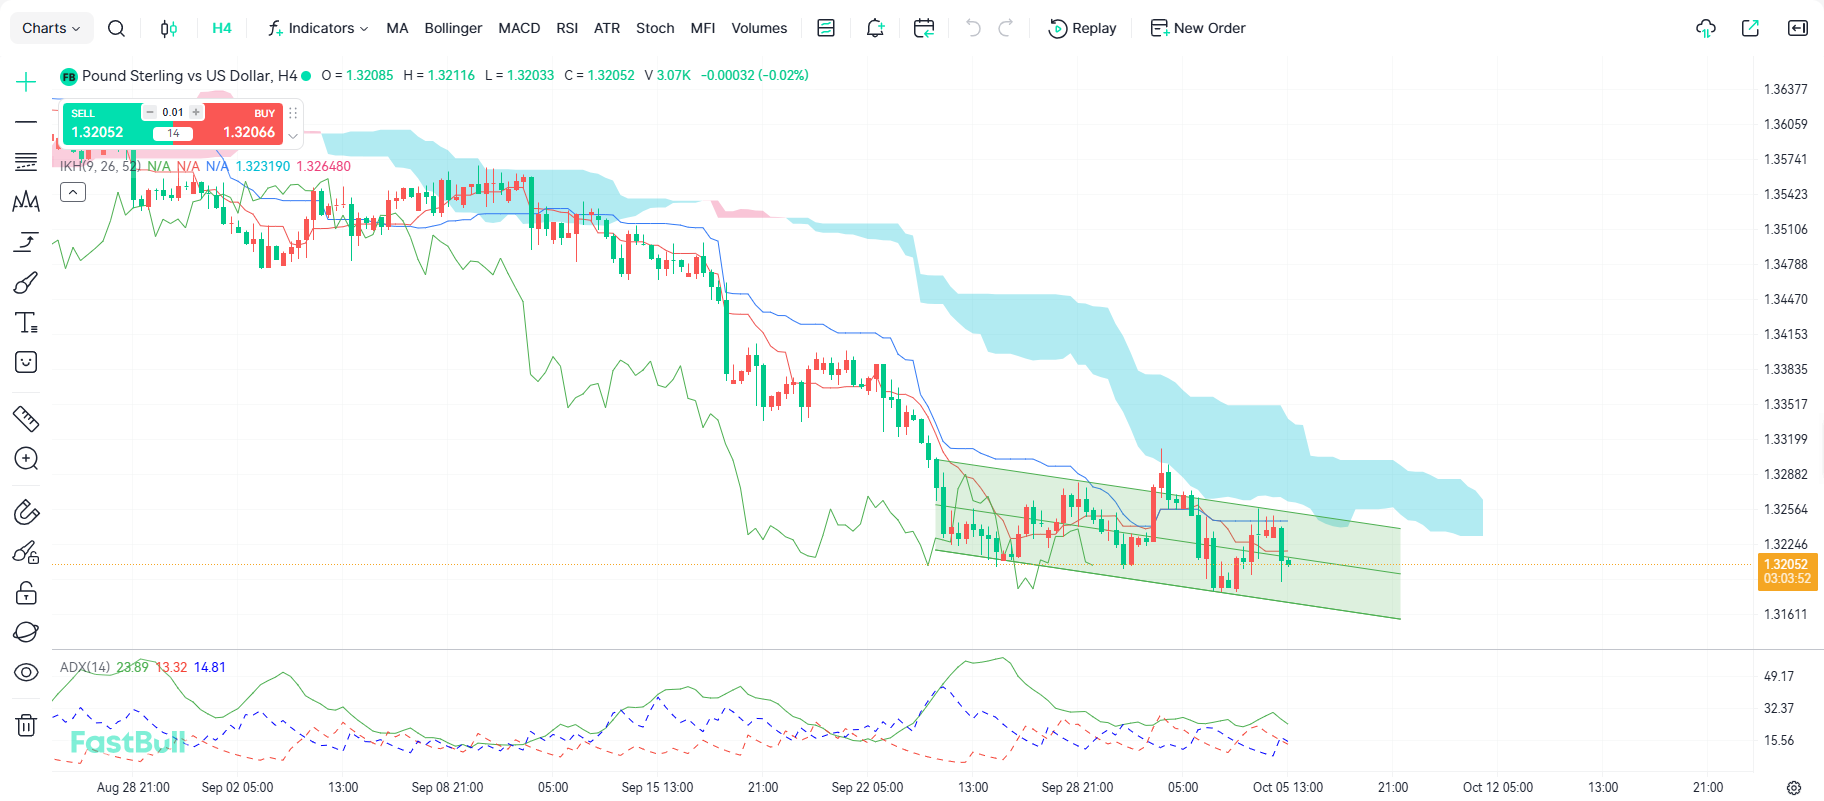Expand the trade panel chevron
Screen dimensions: 1824x801
pyautogui.click(x=293, y=136)
